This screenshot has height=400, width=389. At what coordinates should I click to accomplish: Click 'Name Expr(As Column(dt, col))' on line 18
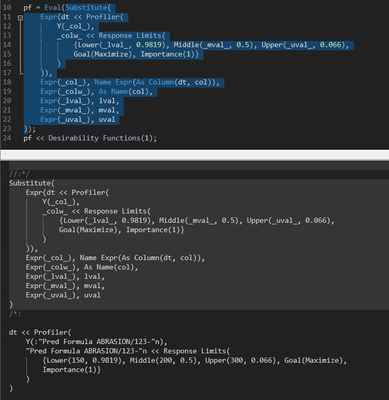click(155, 82)
